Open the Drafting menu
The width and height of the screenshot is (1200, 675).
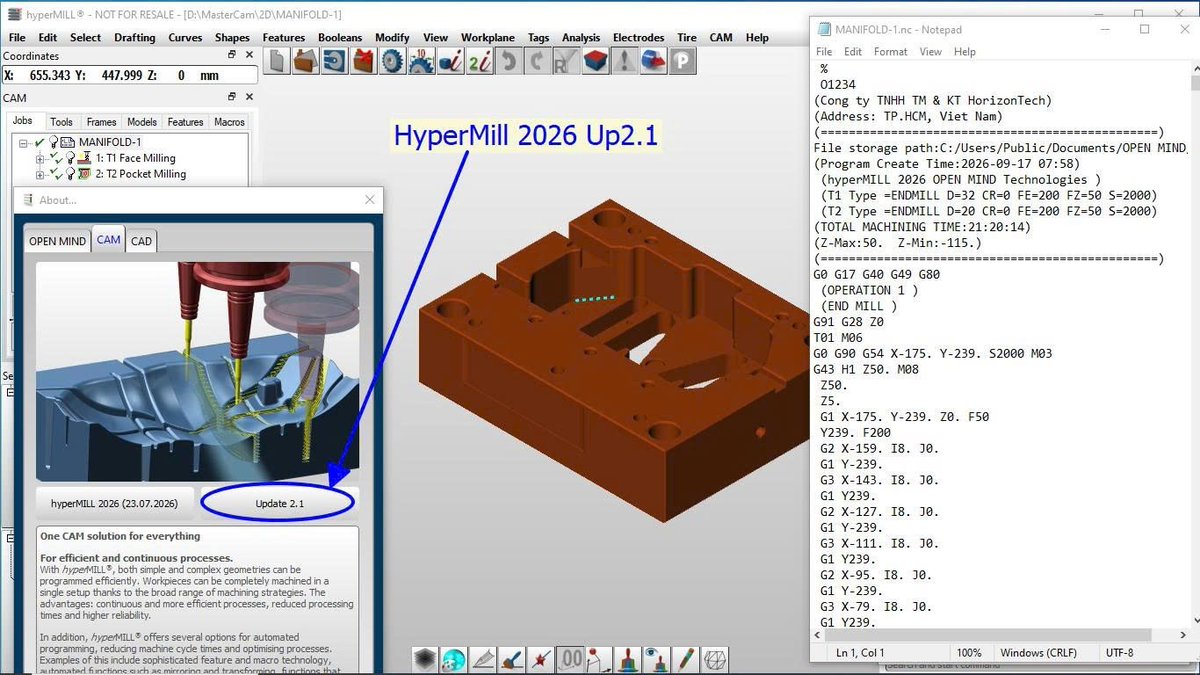click(x=135, y=37)
